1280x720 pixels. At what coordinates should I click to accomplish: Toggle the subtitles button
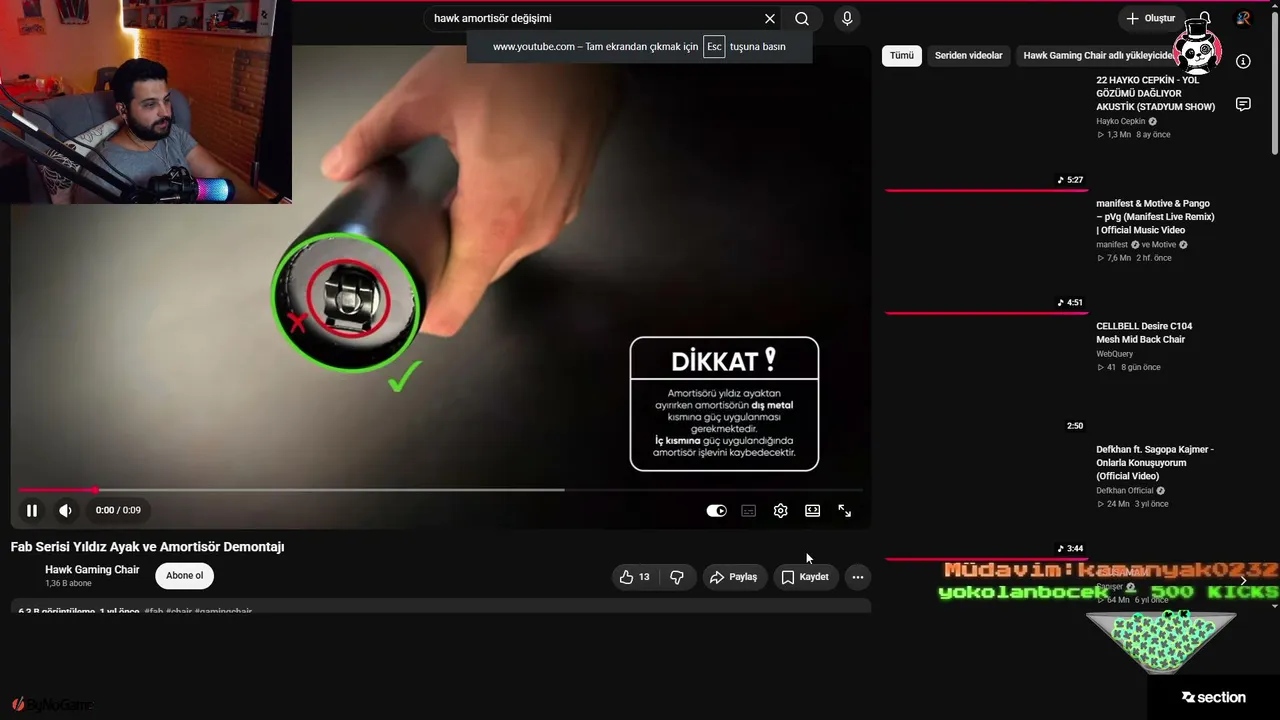click(x=749, y=511)
